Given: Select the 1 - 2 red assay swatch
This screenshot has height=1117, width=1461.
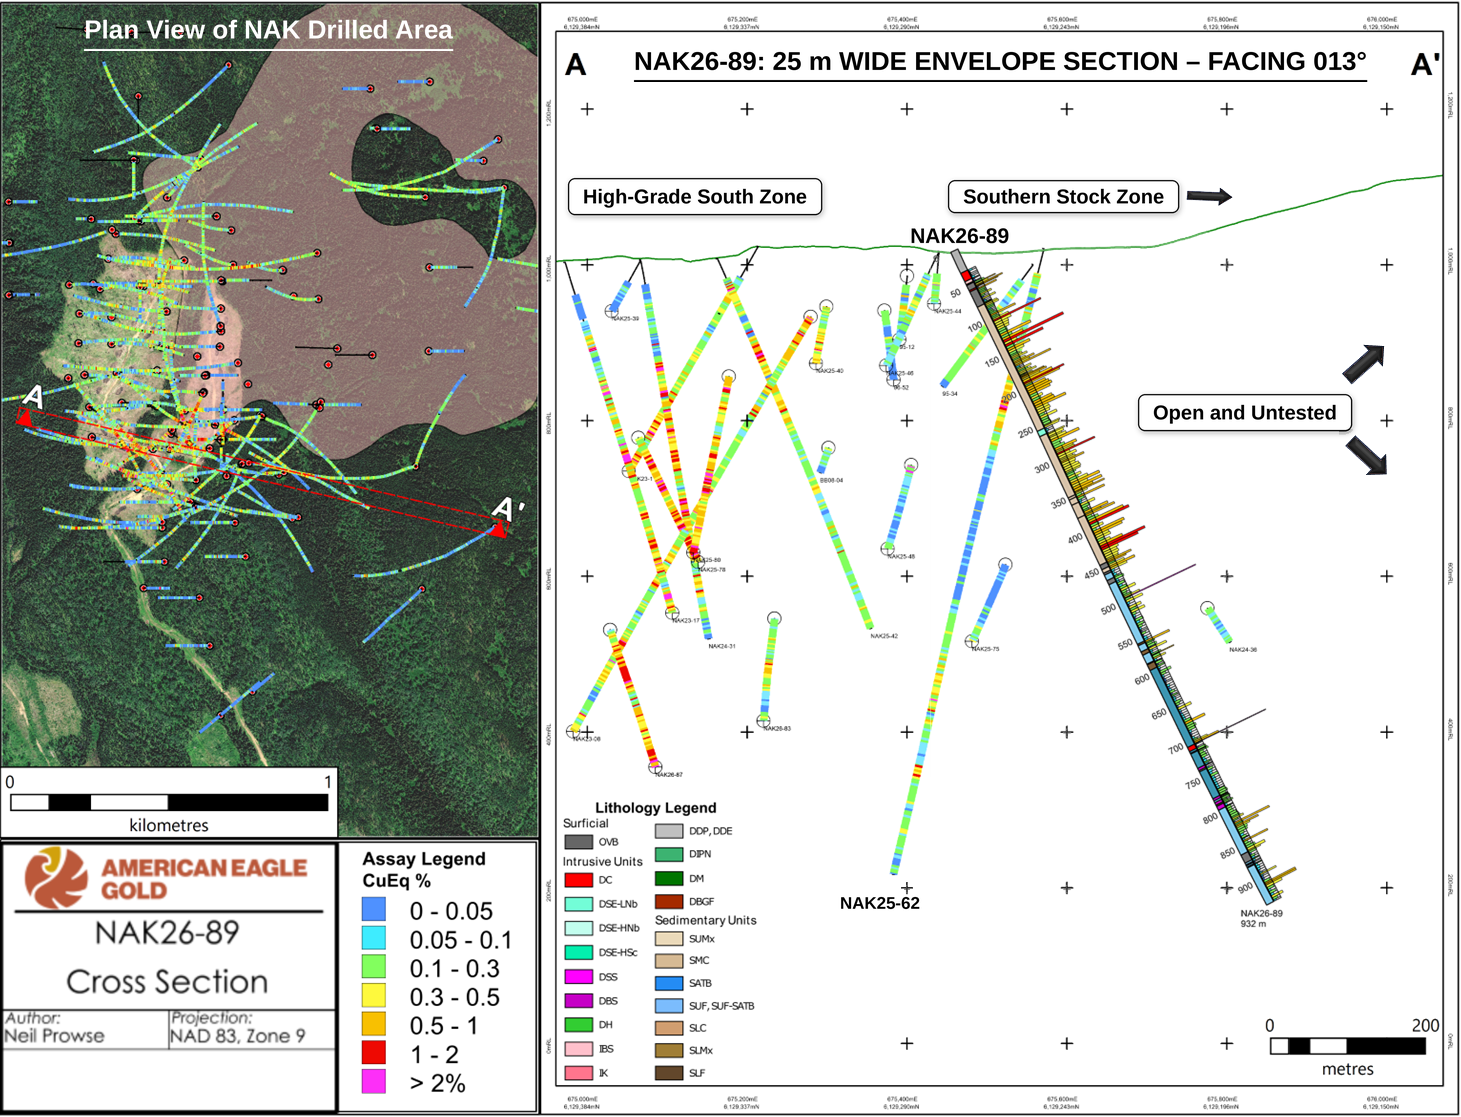Looking at the screenshot, I should 374,1052.
